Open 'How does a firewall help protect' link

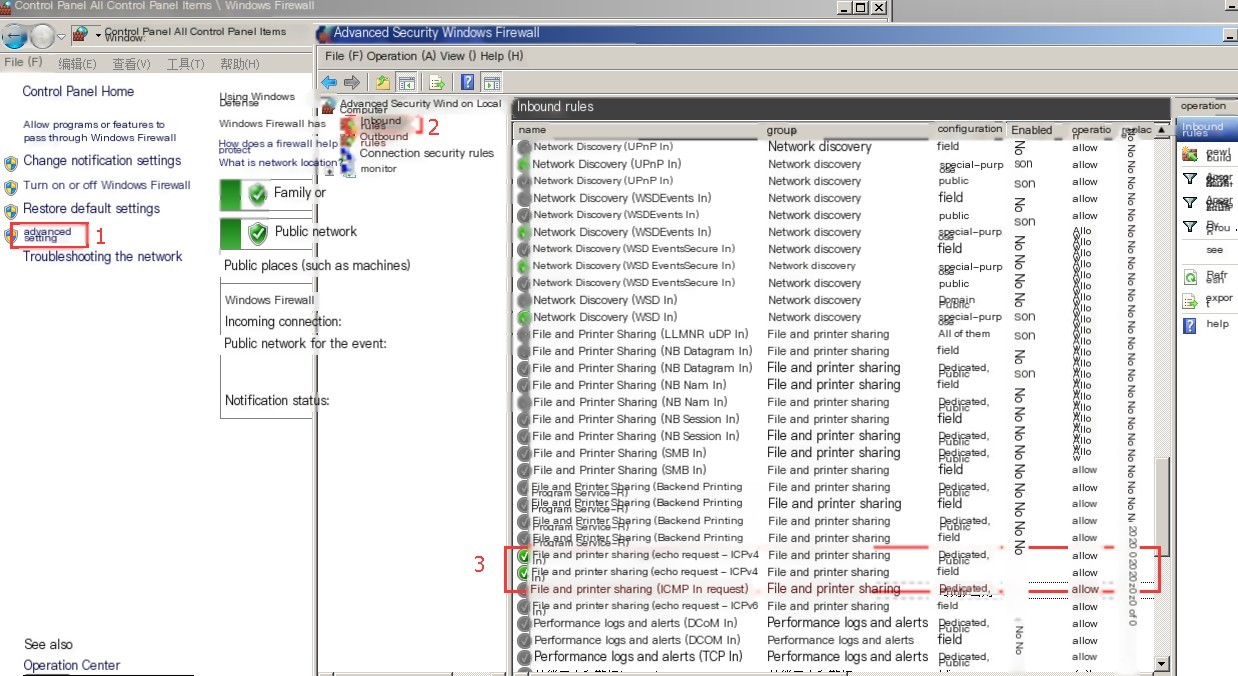(x=278, y=146)
